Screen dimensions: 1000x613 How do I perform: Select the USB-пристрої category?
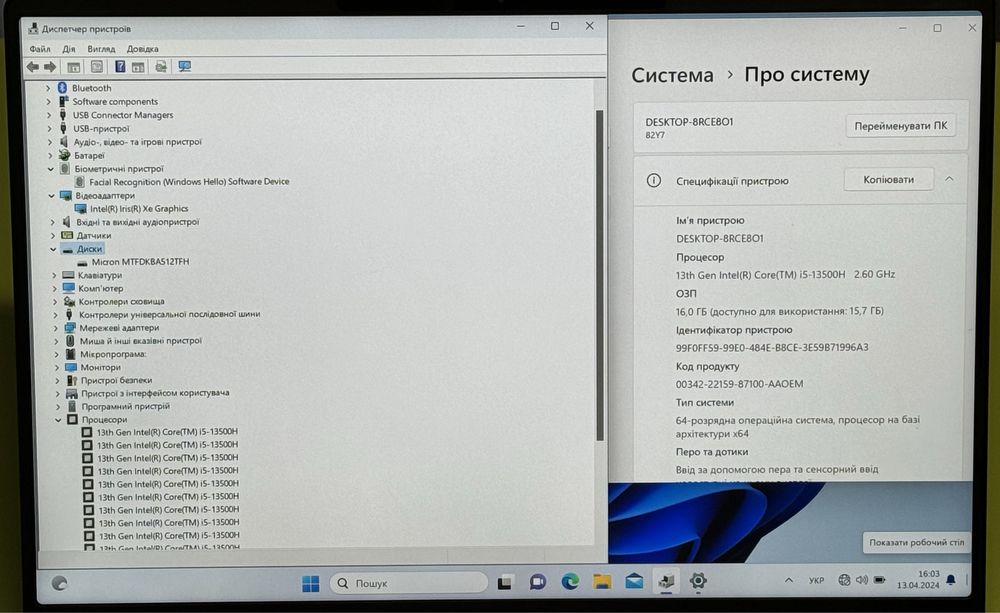click(101, 128)
